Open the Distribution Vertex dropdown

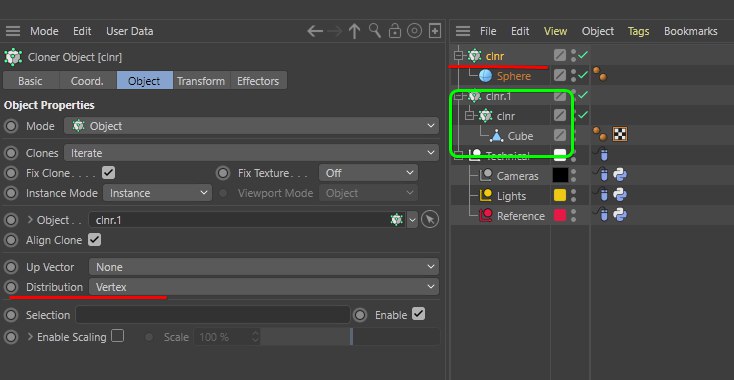click(264, 287)
